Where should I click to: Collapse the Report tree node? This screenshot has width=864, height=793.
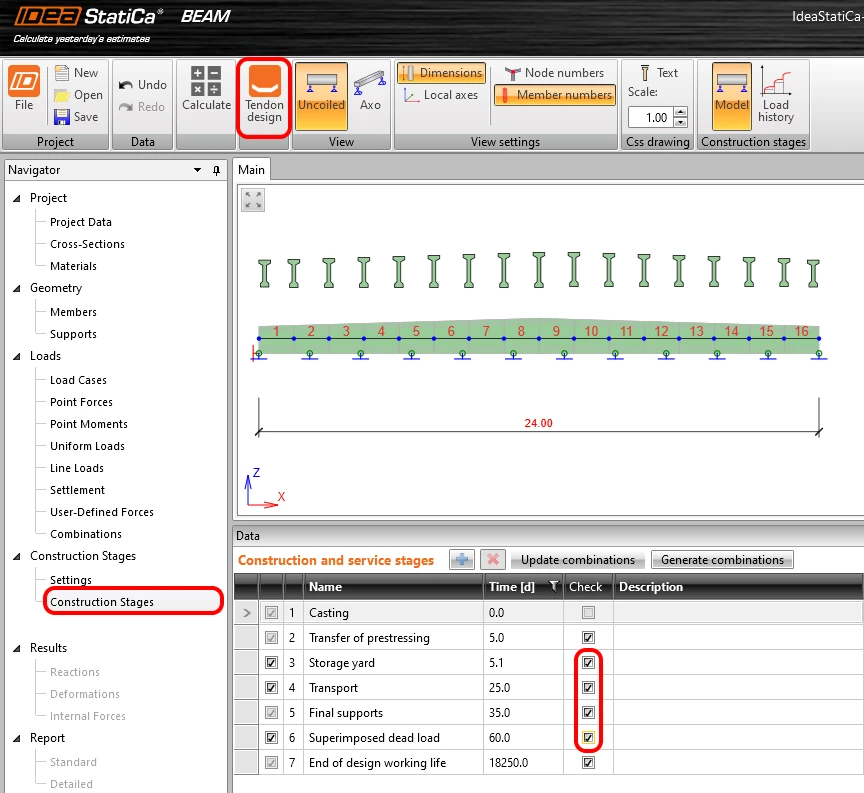pyautogui.click(x=17, y=738)
